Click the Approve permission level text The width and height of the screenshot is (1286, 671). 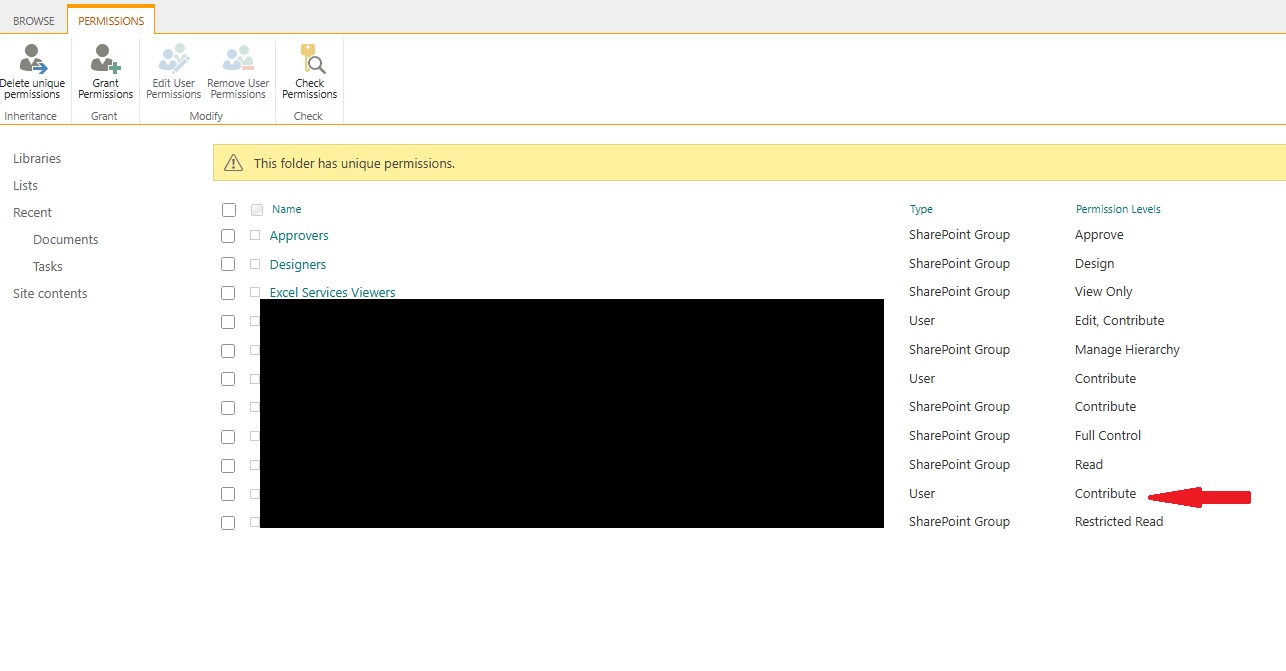(1099, 235)
